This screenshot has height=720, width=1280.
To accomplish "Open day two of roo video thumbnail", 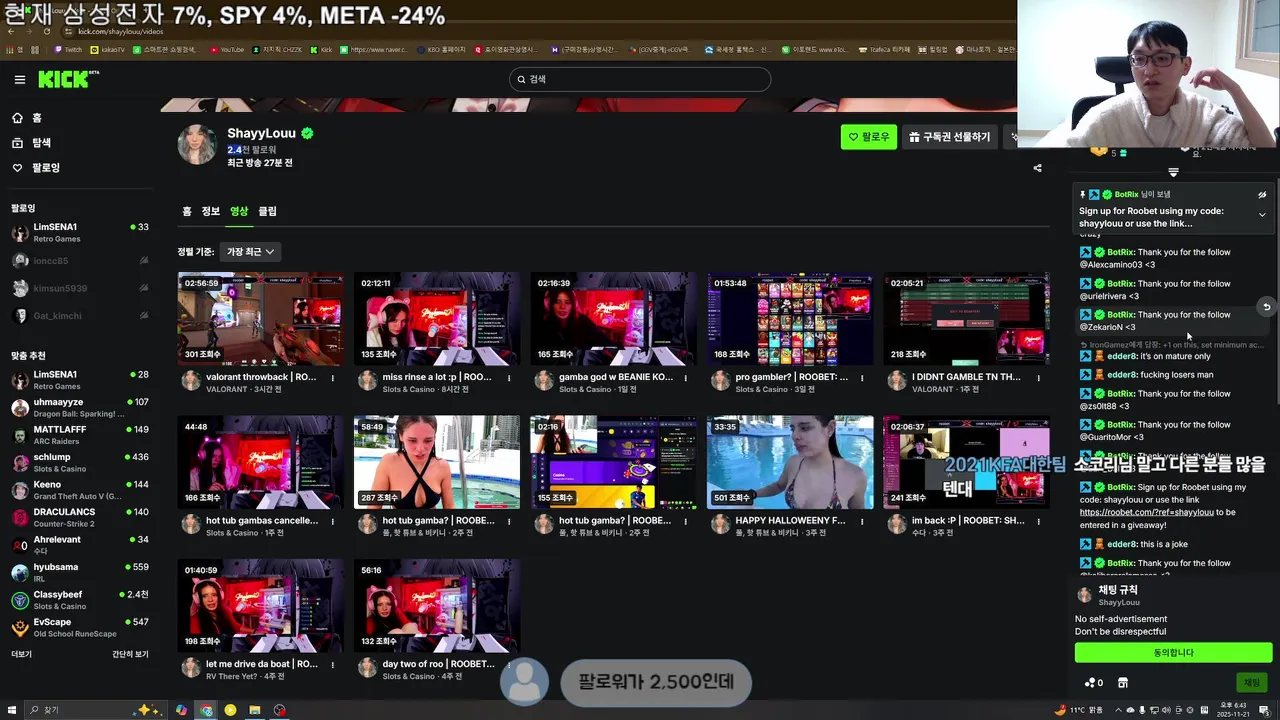I will [437, 606].
